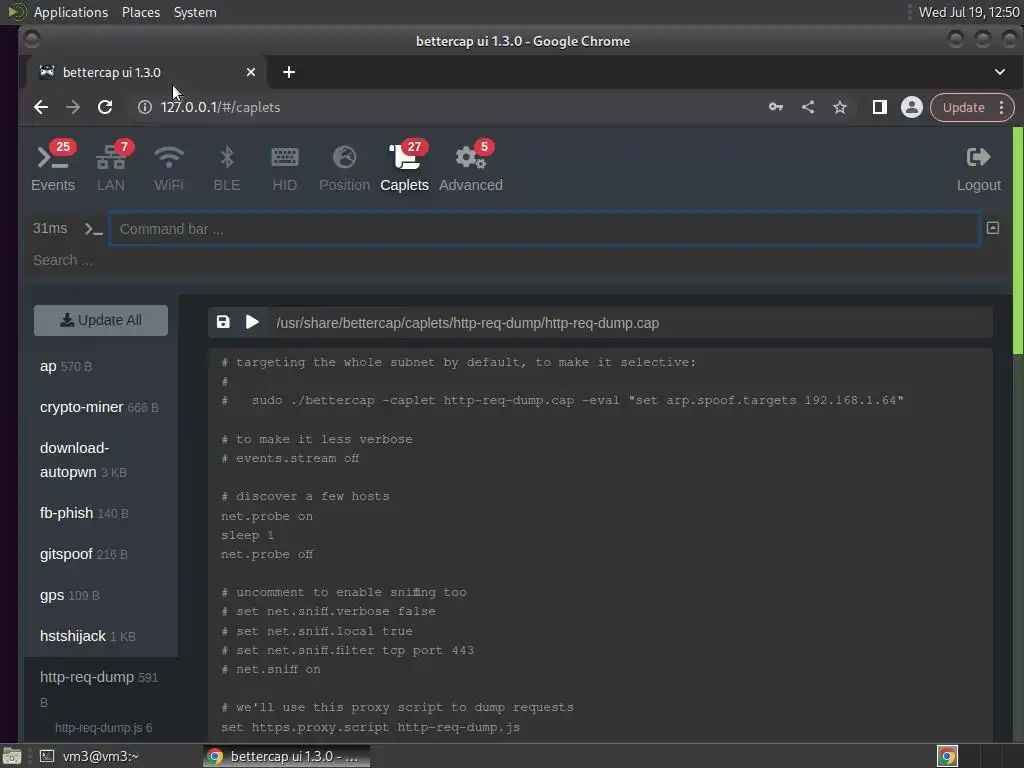This screenshot has width=1024, height=768.
Task: Open the Events panel icon
Action: (x=53, y=167)
